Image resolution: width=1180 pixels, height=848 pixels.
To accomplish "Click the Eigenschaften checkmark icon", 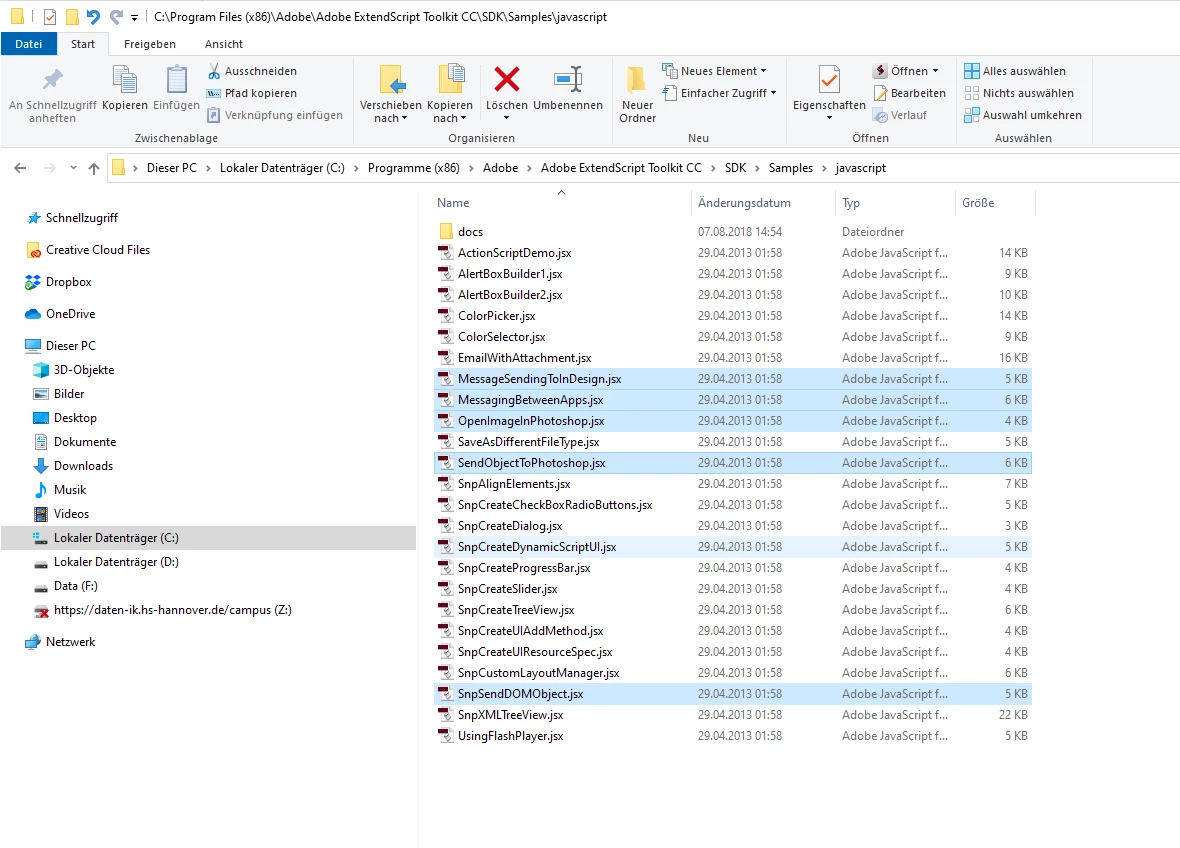I will pyautogui.click(x=829, y=79).
